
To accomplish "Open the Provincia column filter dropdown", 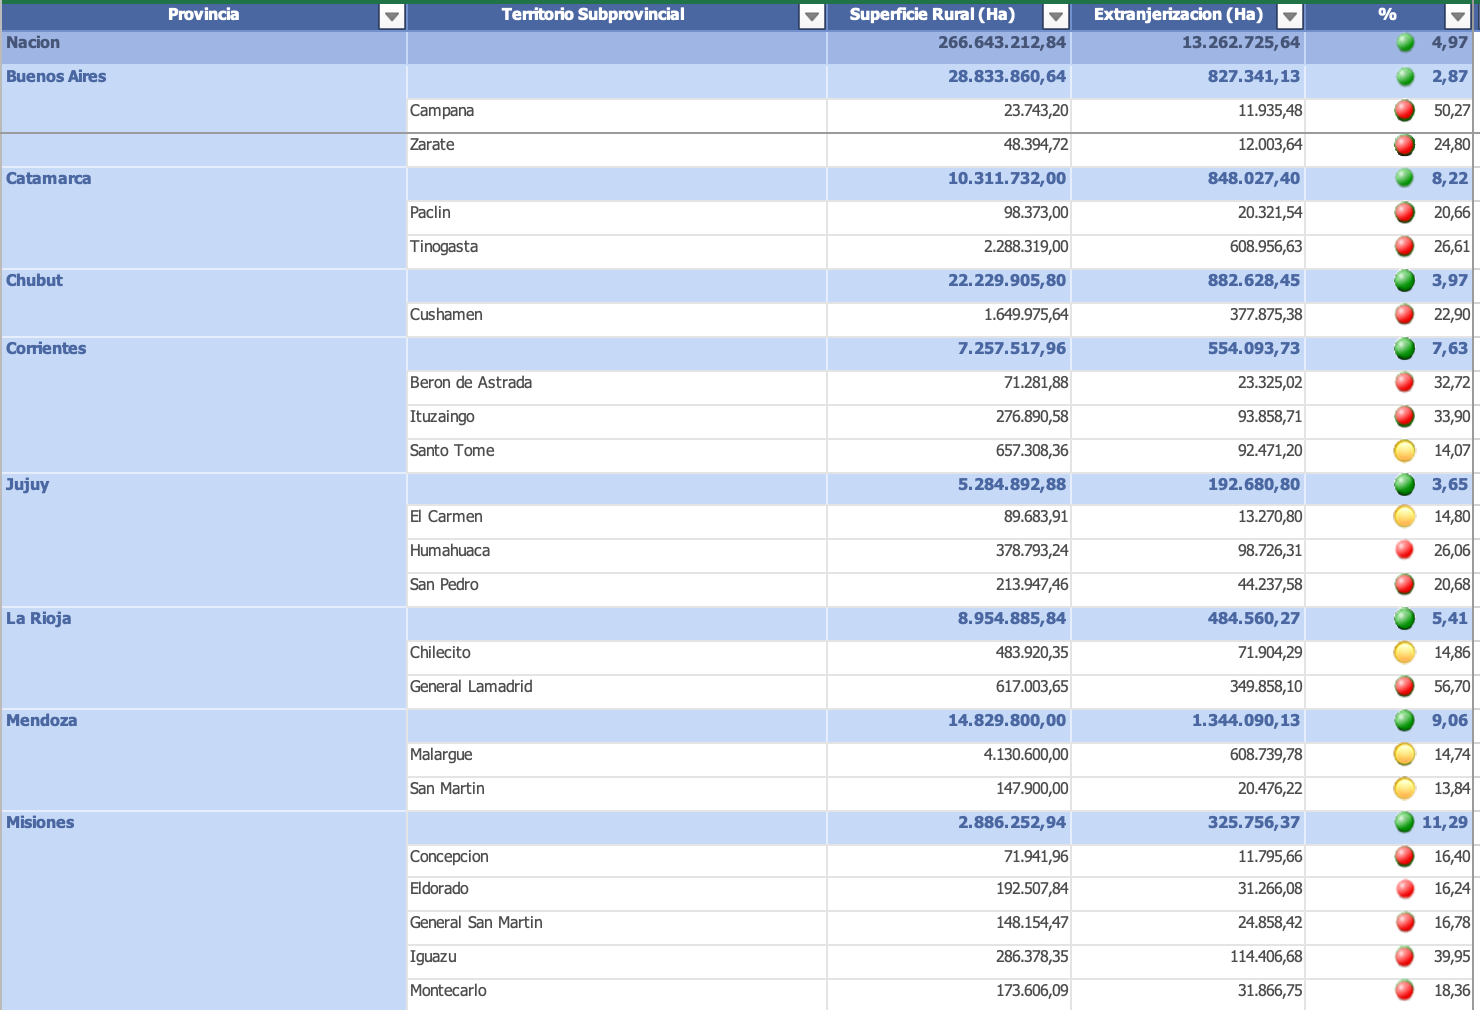I will tap(392, 16).
